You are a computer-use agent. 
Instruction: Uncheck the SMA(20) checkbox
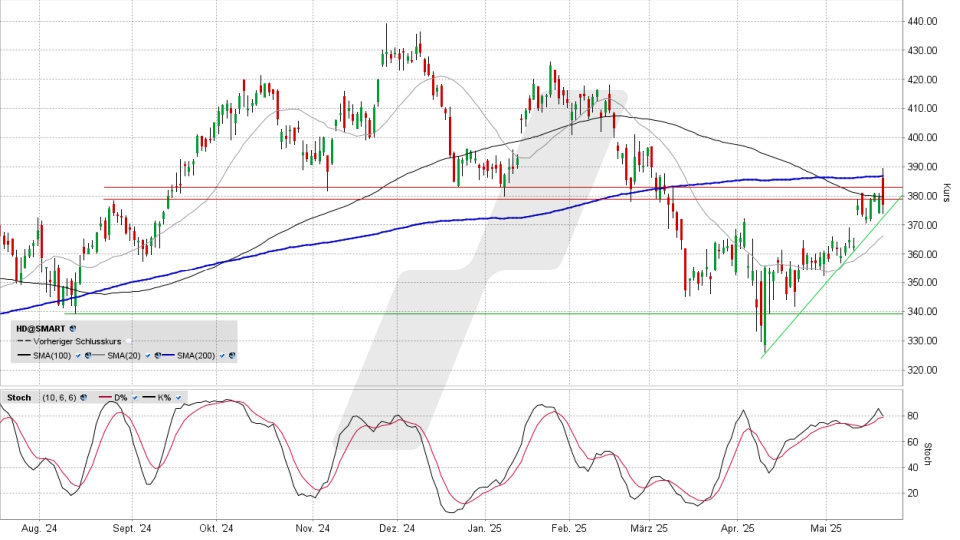tap(148, 356)
